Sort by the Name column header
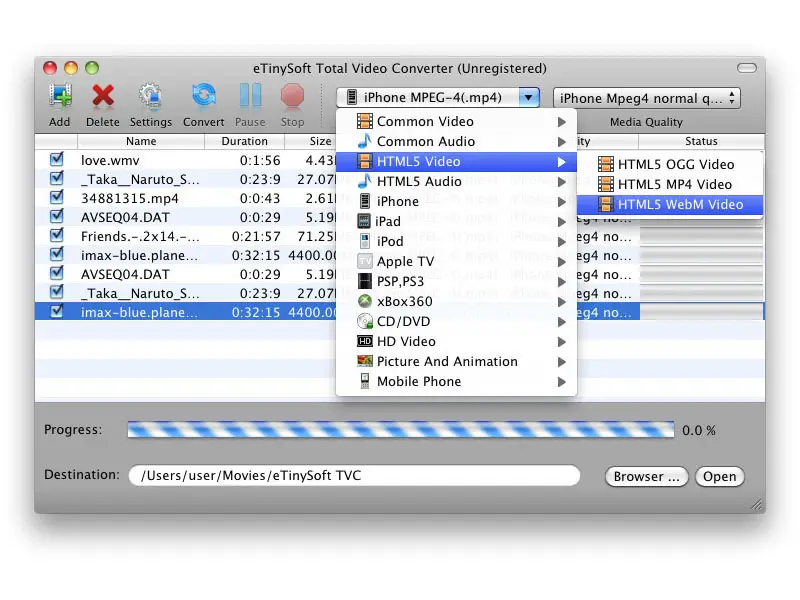This screenshot has width=800, height=600. 141,141
